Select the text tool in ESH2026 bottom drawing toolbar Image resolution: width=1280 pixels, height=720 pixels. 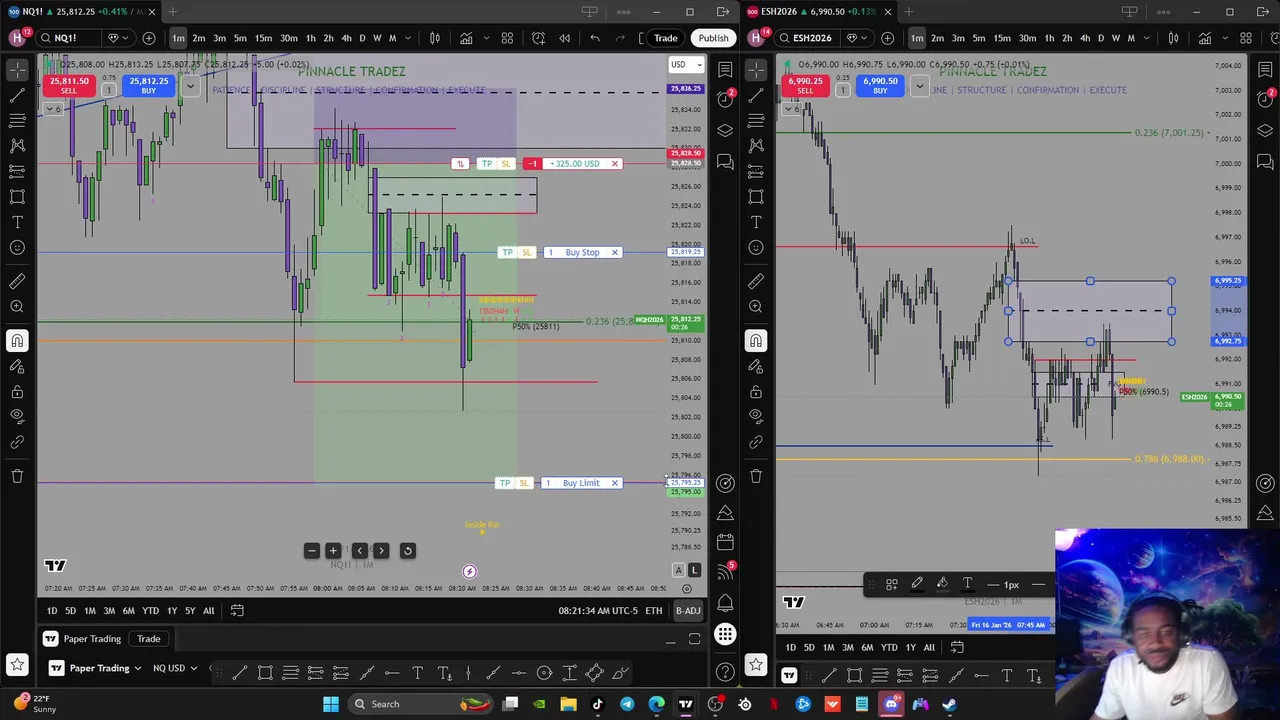tap(1006, 676)
